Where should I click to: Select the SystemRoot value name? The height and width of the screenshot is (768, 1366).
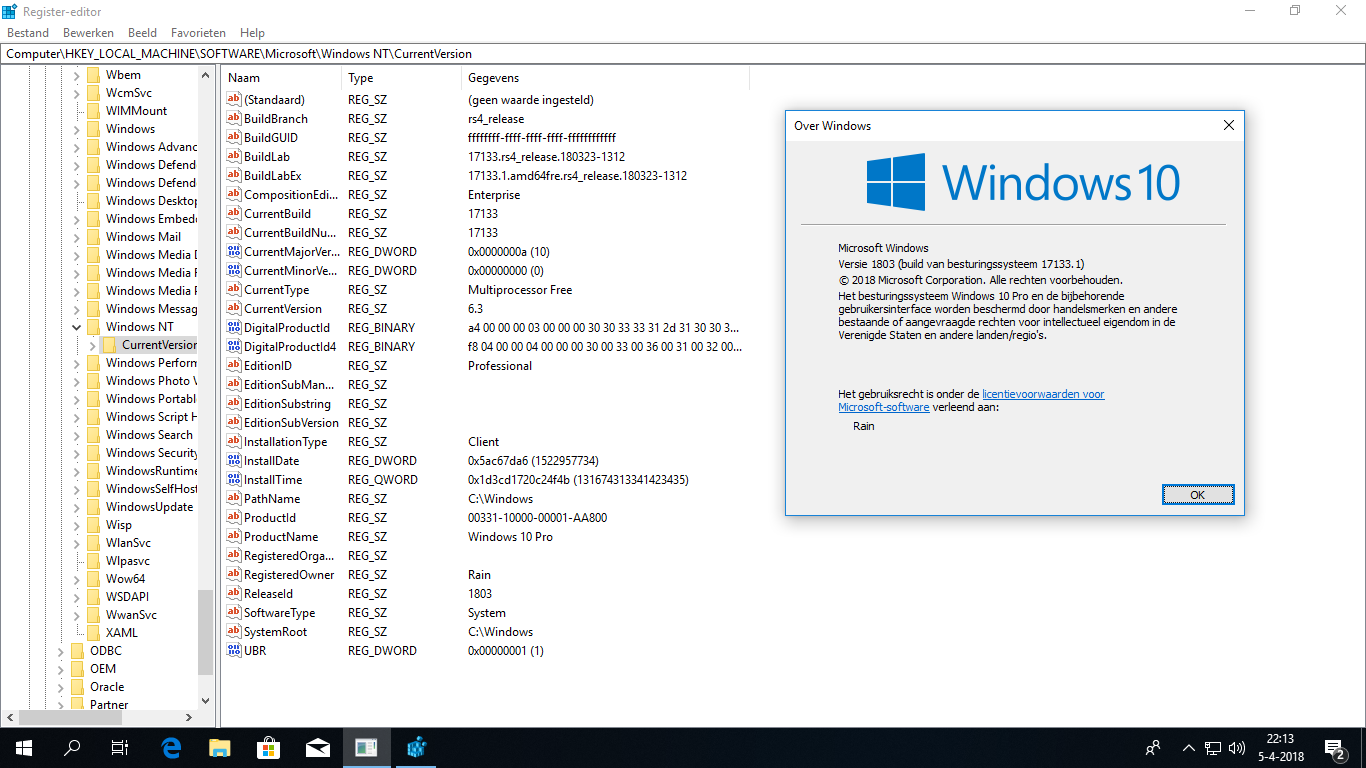276,632
